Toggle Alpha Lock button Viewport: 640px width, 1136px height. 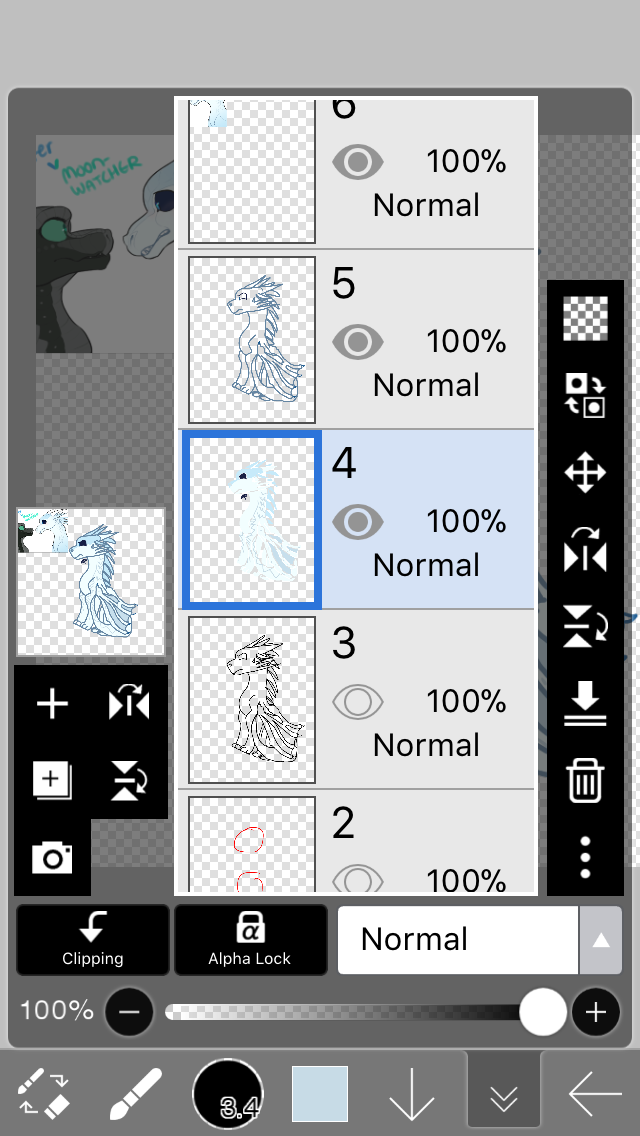click(250, 940)
